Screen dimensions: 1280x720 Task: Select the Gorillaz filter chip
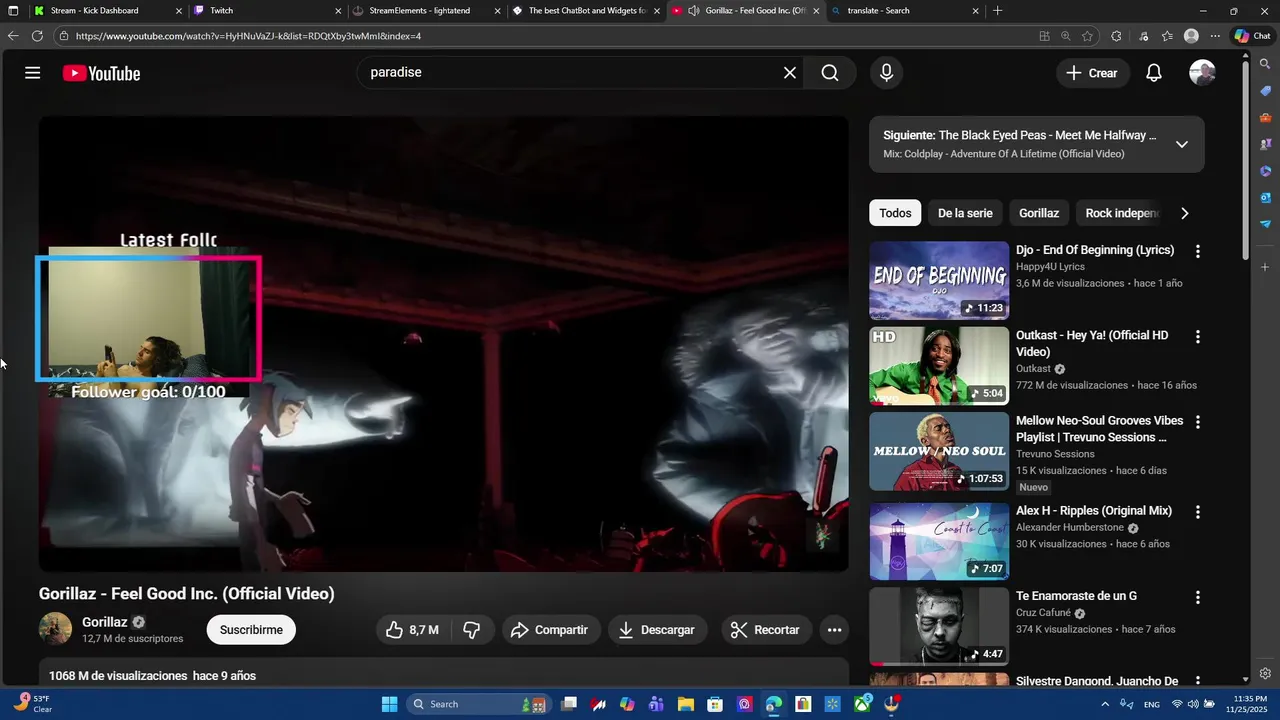(1039, 213)
